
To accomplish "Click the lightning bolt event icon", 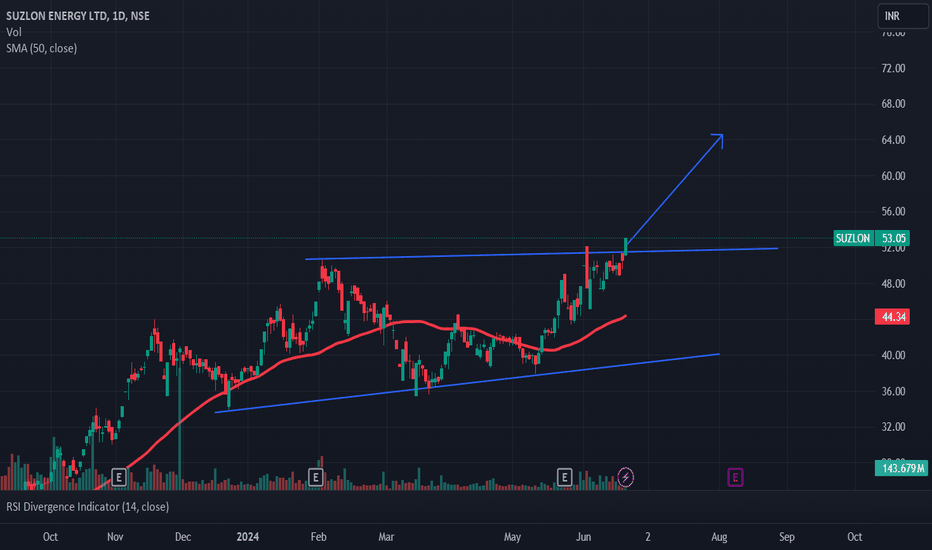I will tap(625, 477).
